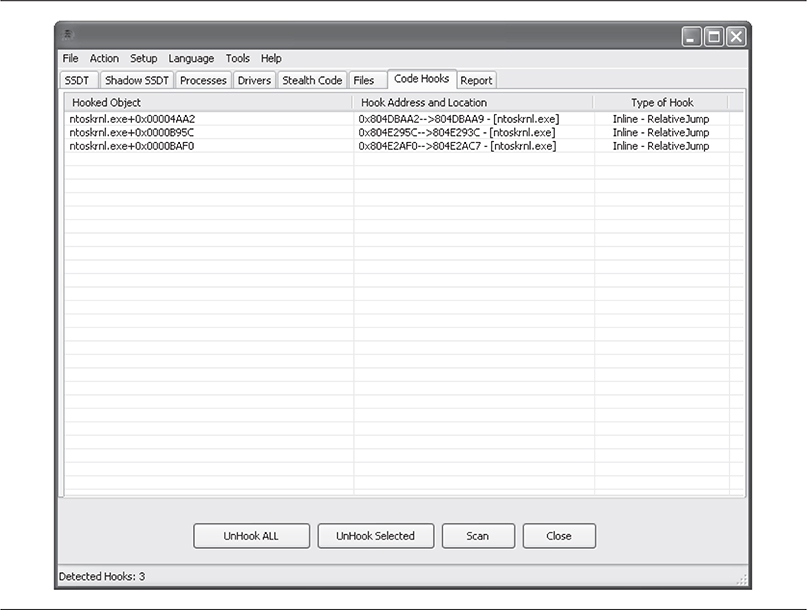807x610 pixels.
Task: Open the Setup menu
Action: 144,59
